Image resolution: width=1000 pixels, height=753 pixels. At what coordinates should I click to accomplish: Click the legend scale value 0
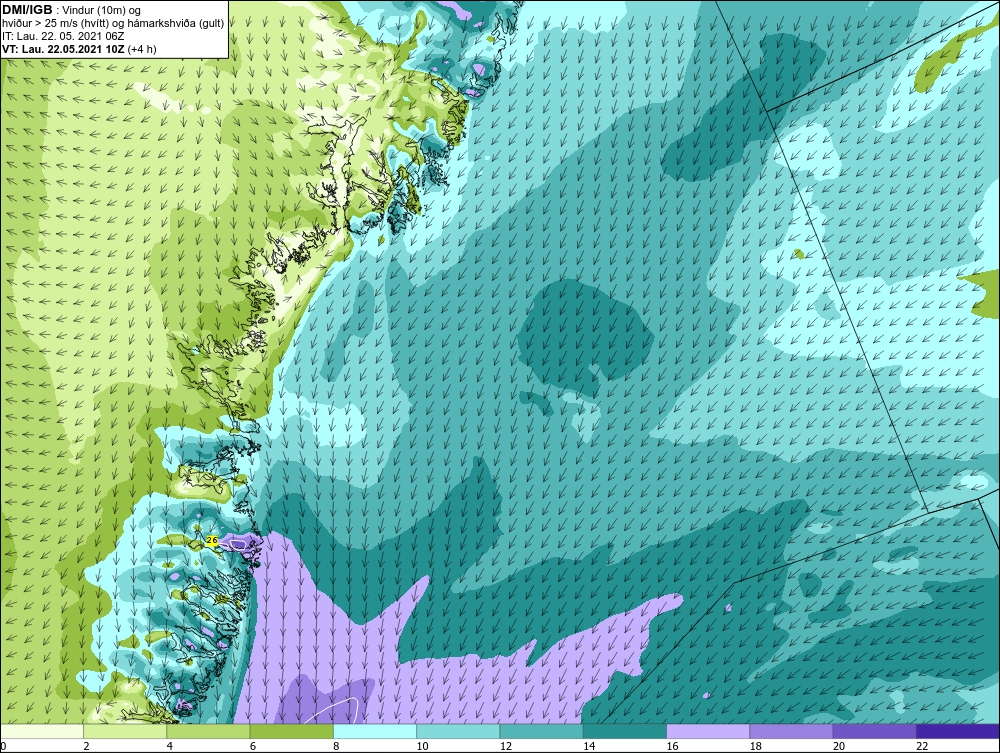tap(3, 746)
